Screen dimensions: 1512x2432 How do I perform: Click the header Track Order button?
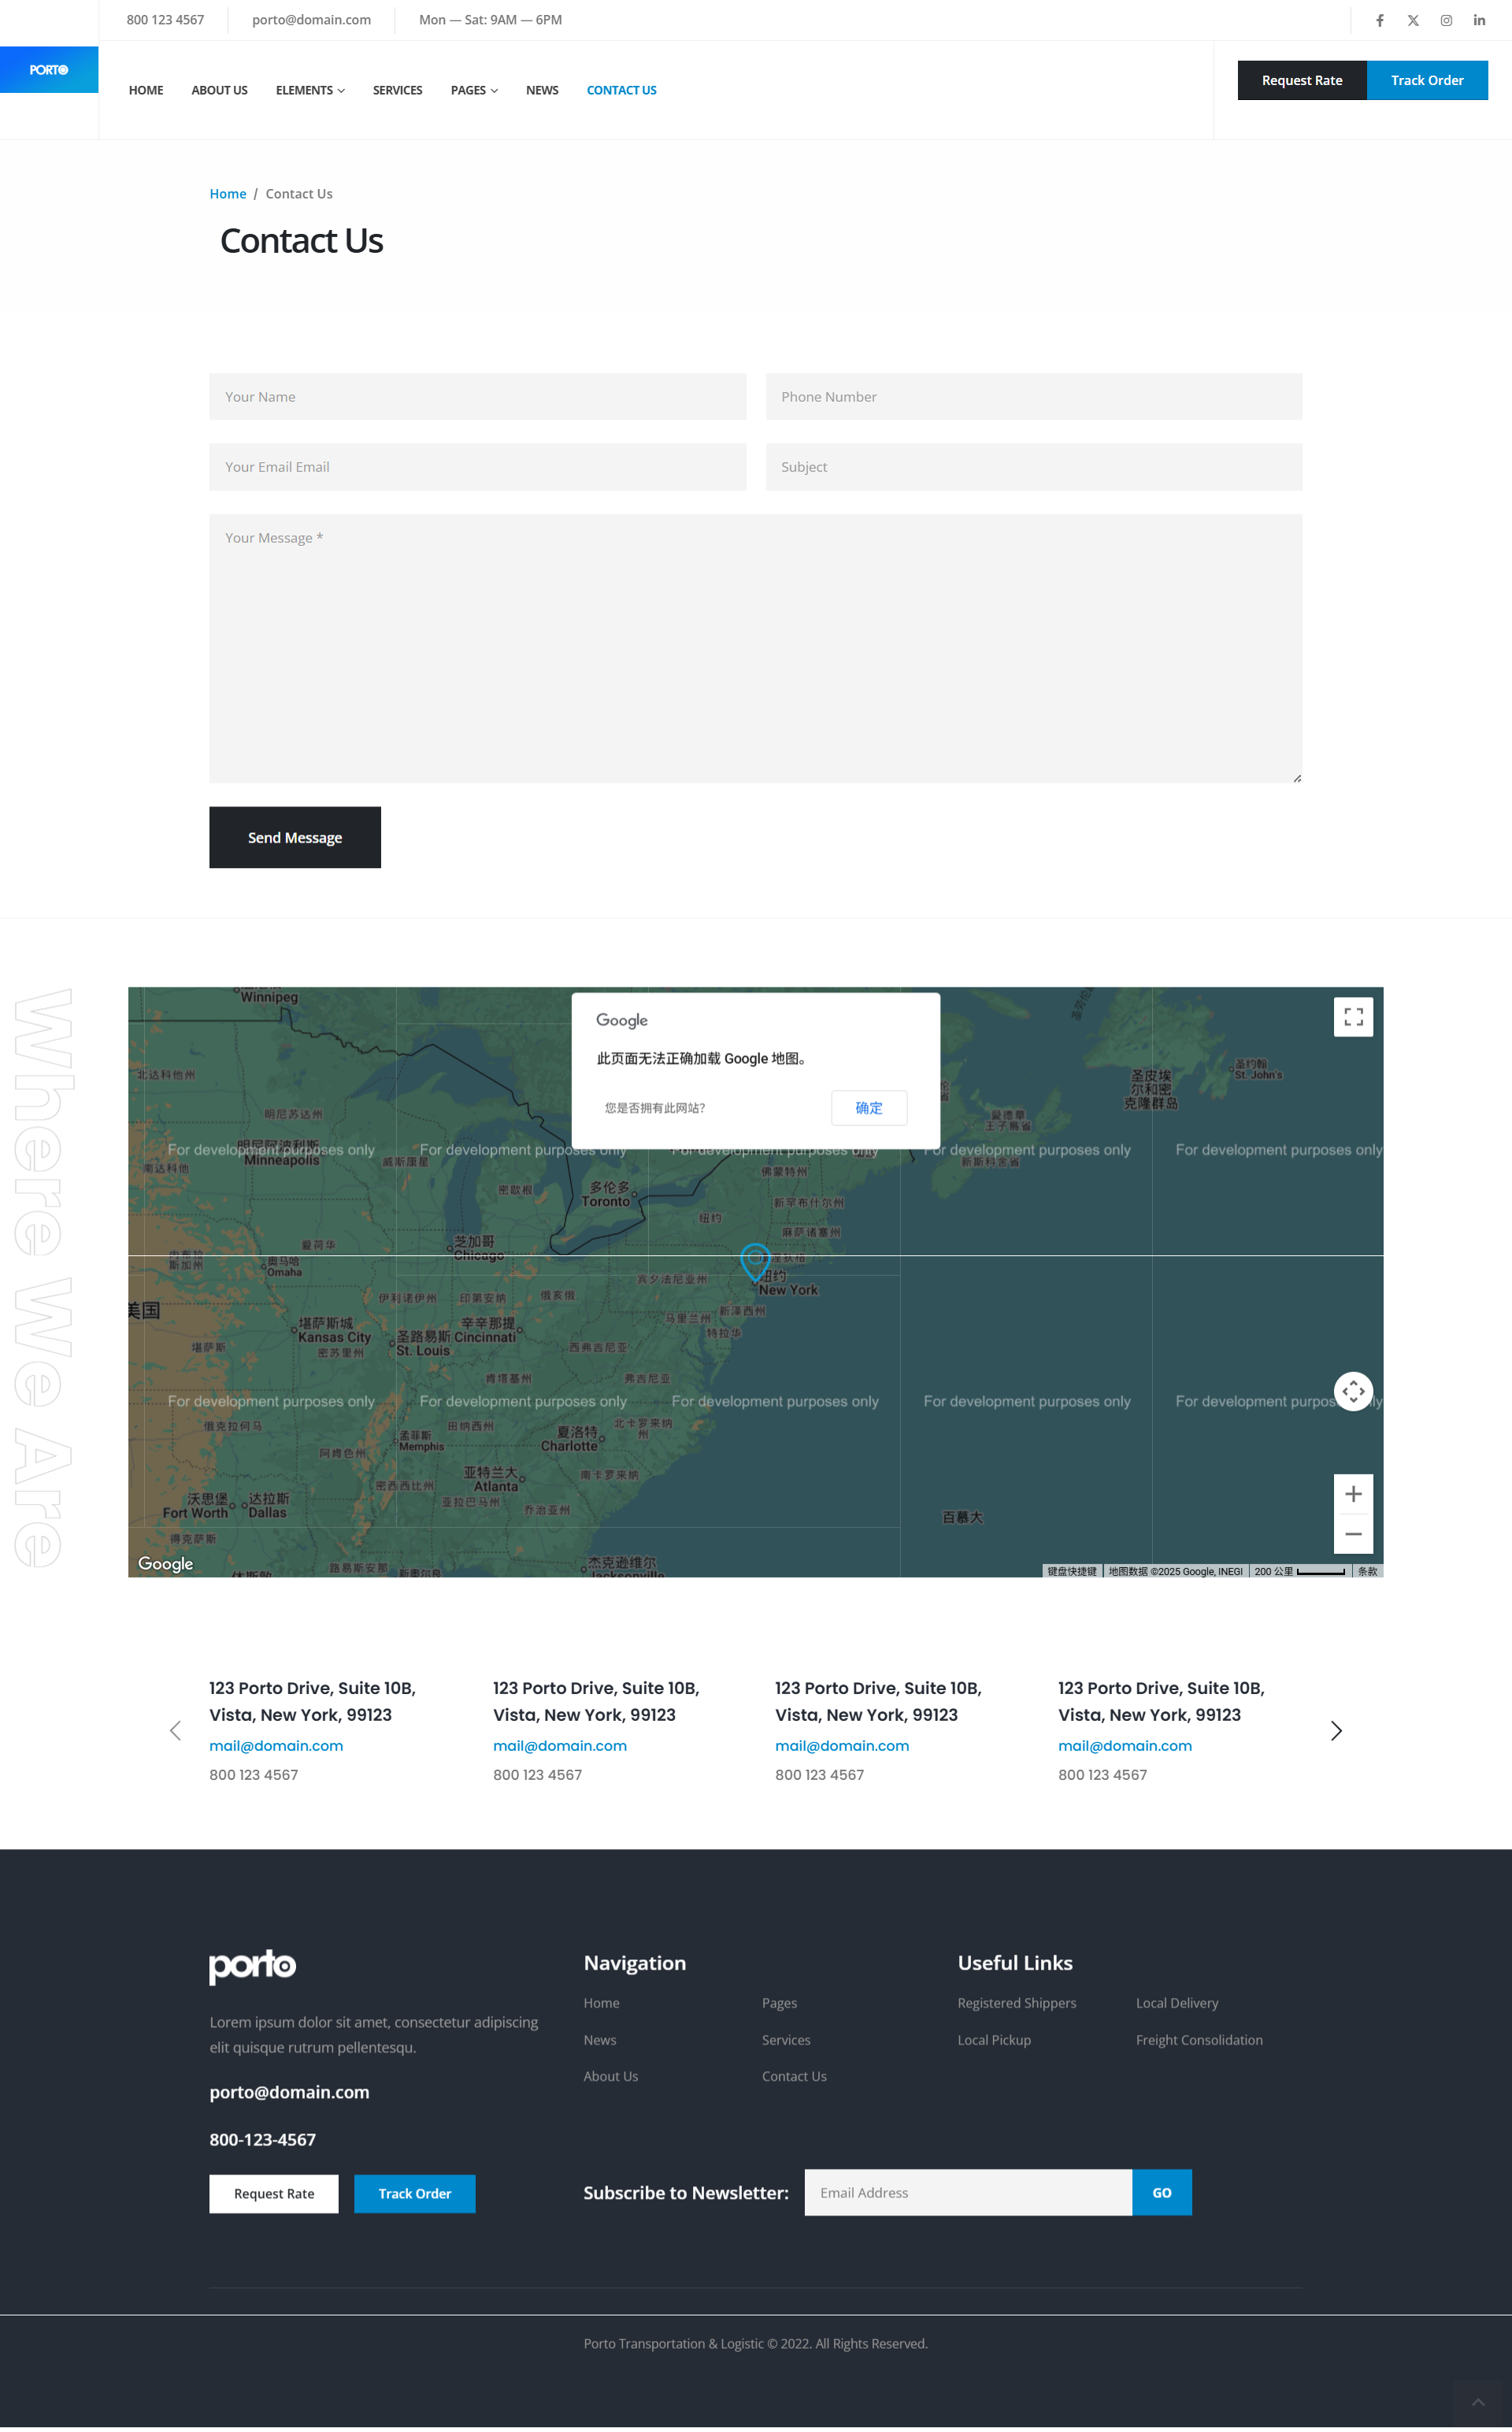(x=1426, y=80)
